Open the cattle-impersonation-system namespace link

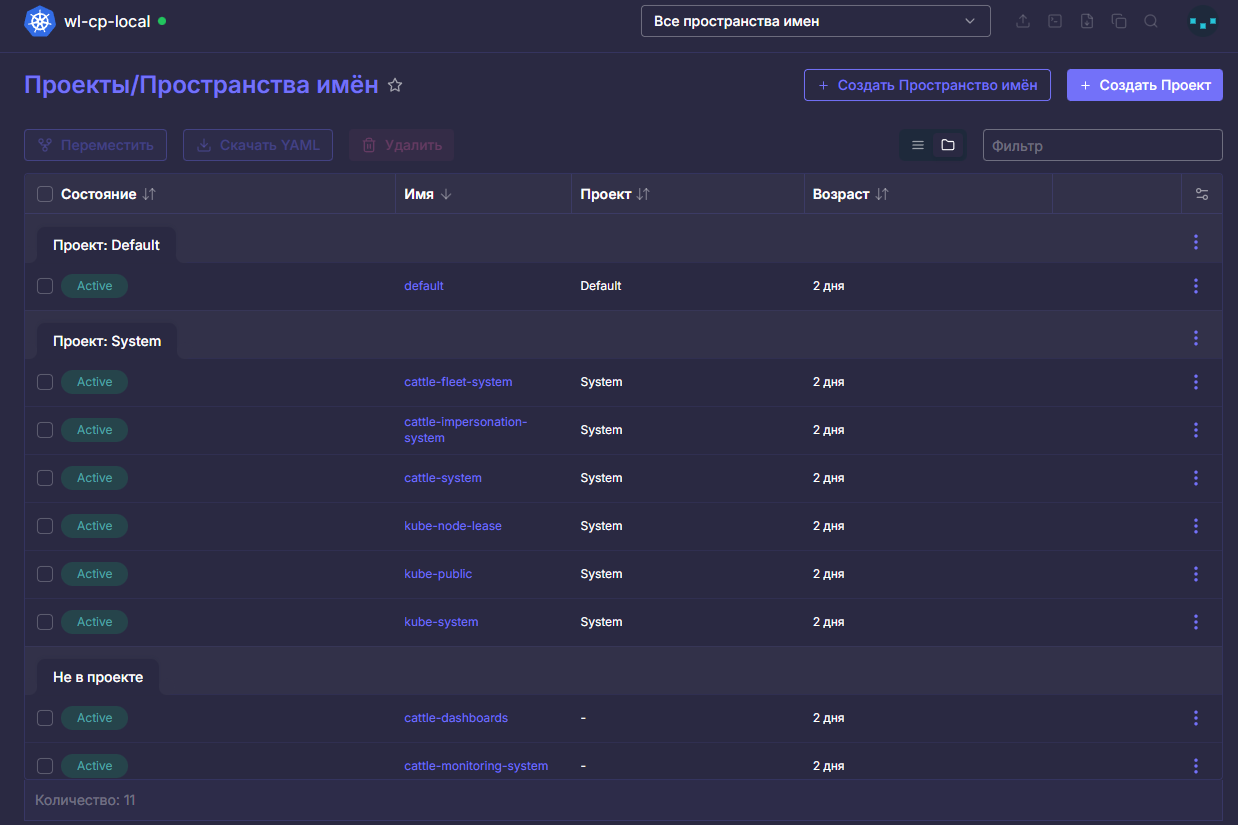[x=465, y=430]
